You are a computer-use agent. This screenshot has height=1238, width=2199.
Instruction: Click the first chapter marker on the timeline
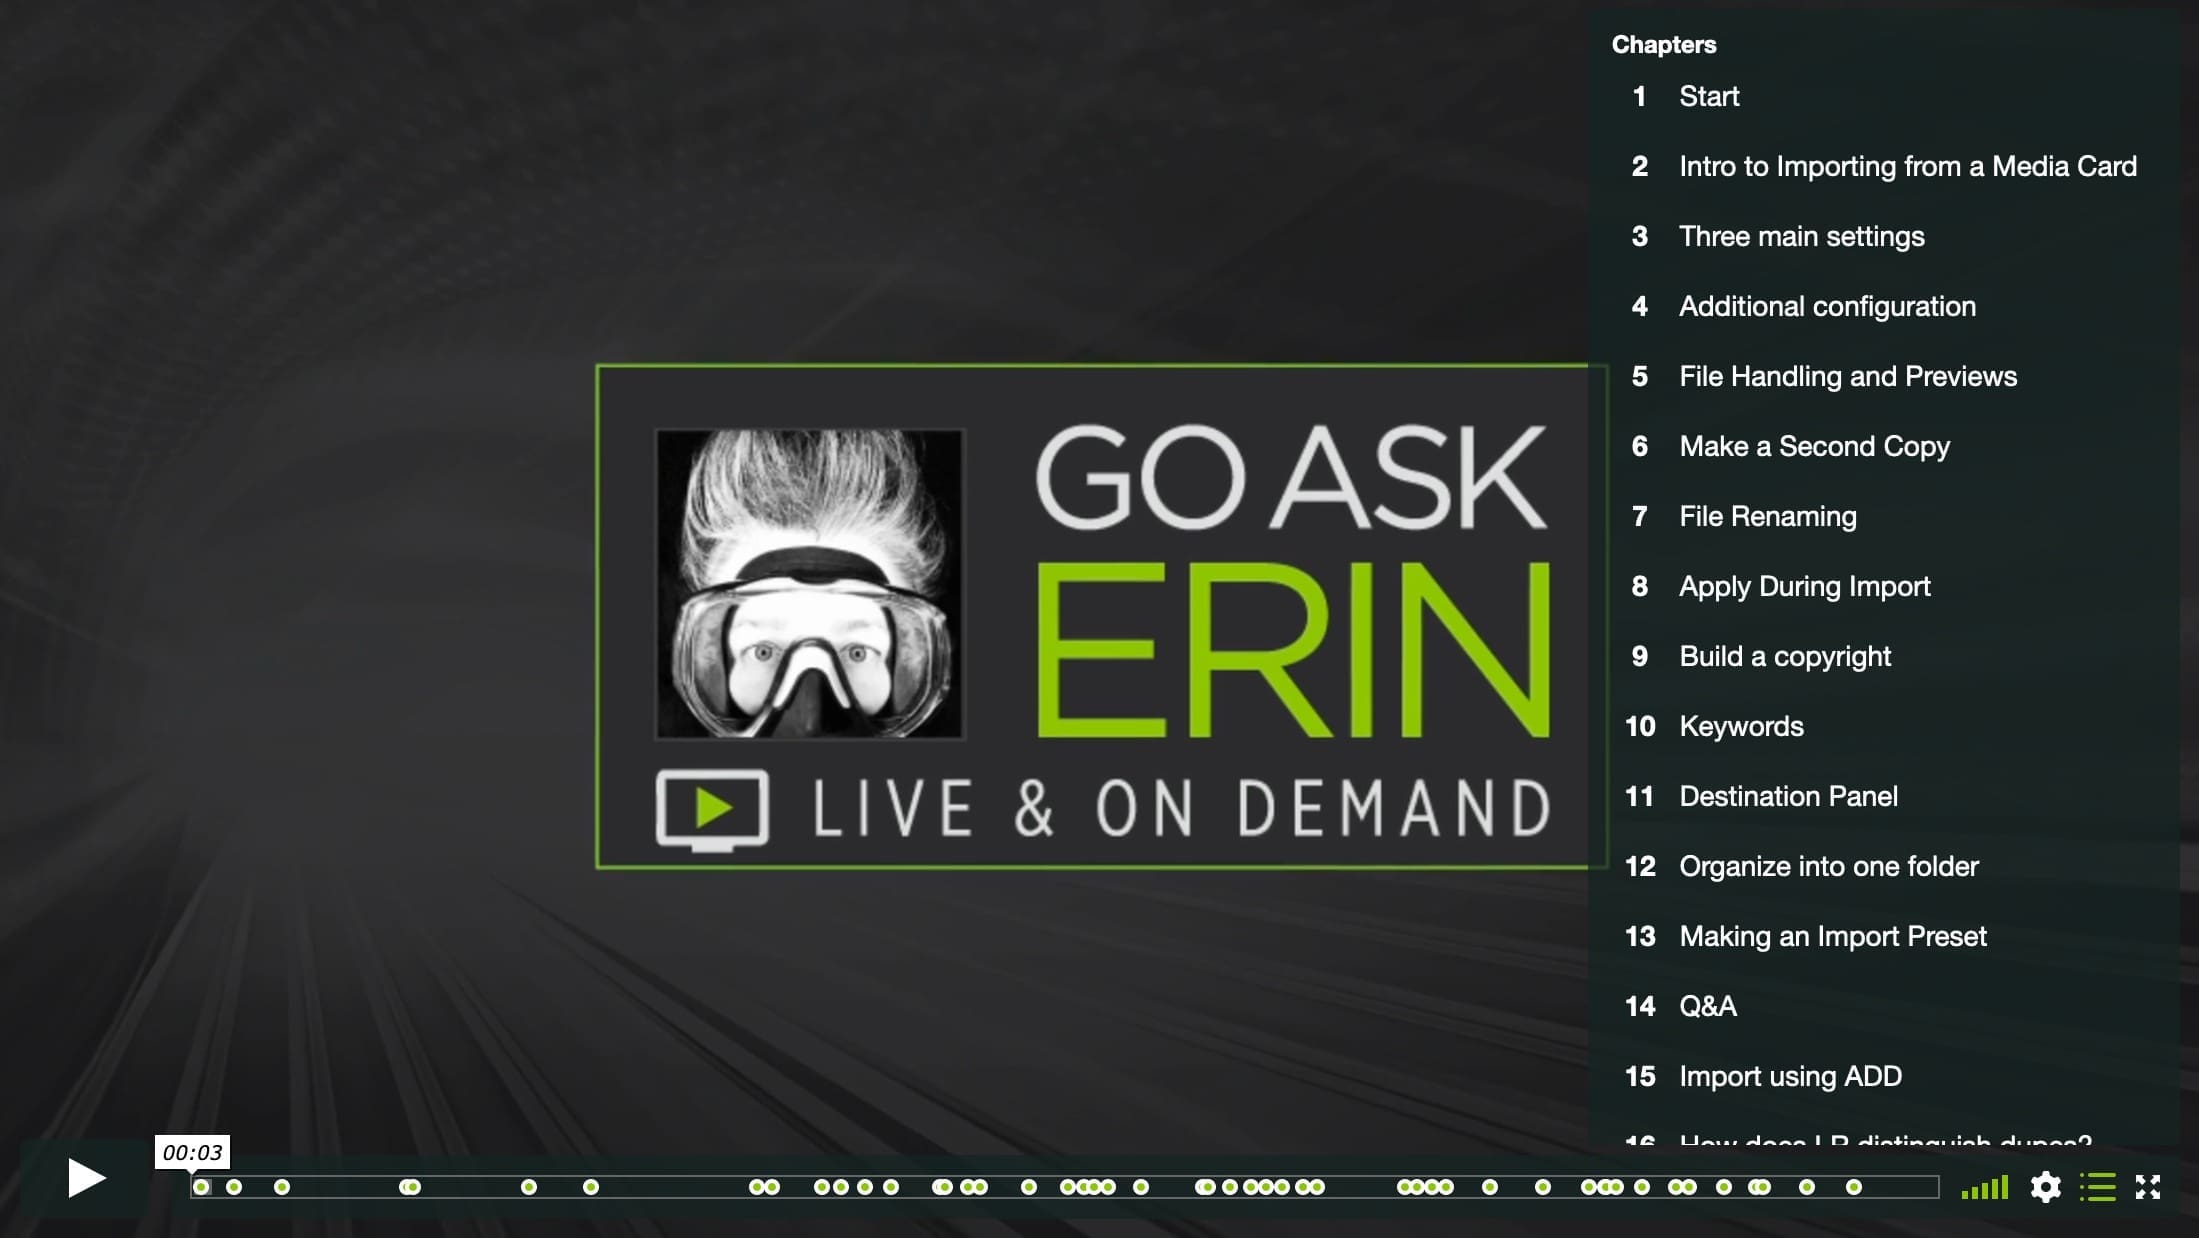point(202,1187)
